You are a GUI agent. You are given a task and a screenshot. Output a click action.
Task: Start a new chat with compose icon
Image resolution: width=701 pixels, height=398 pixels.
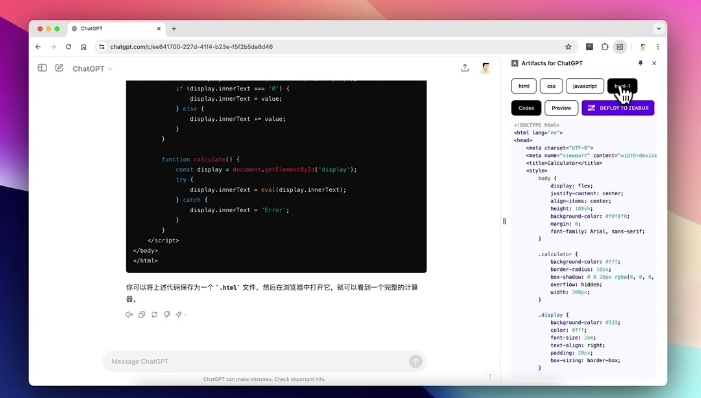[x=59, y=68]
